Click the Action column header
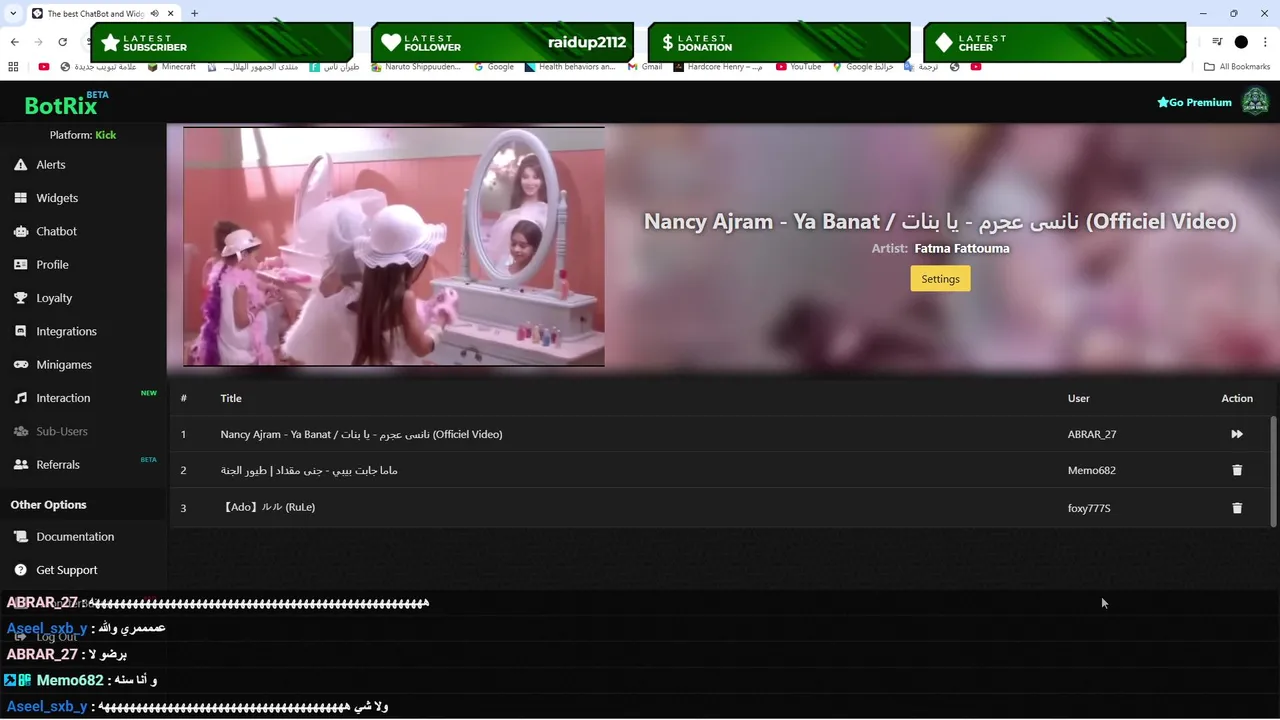 pos(1237,398)
